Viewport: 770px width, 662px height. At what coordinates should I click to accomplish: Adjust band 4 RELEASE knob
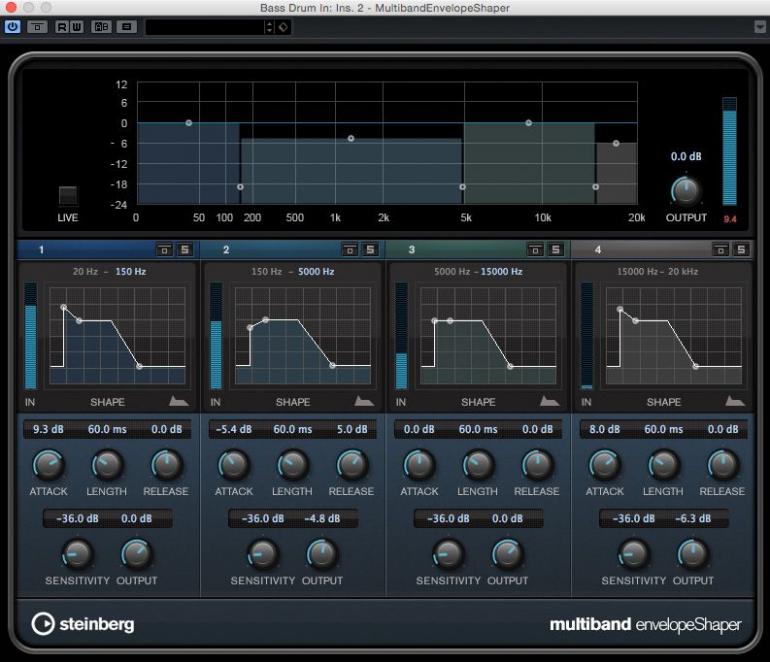pos(722,465)
